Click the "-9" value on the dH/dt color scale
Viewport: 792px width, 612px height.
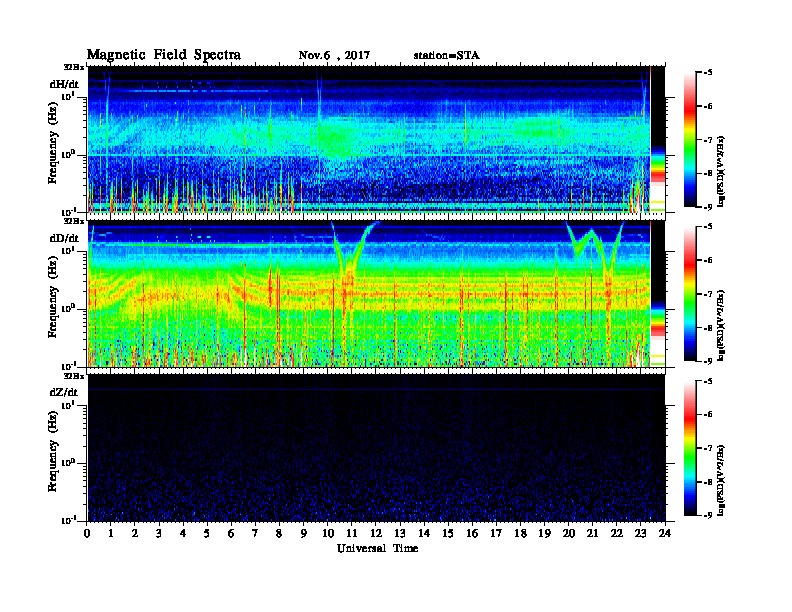pos(708,207)
